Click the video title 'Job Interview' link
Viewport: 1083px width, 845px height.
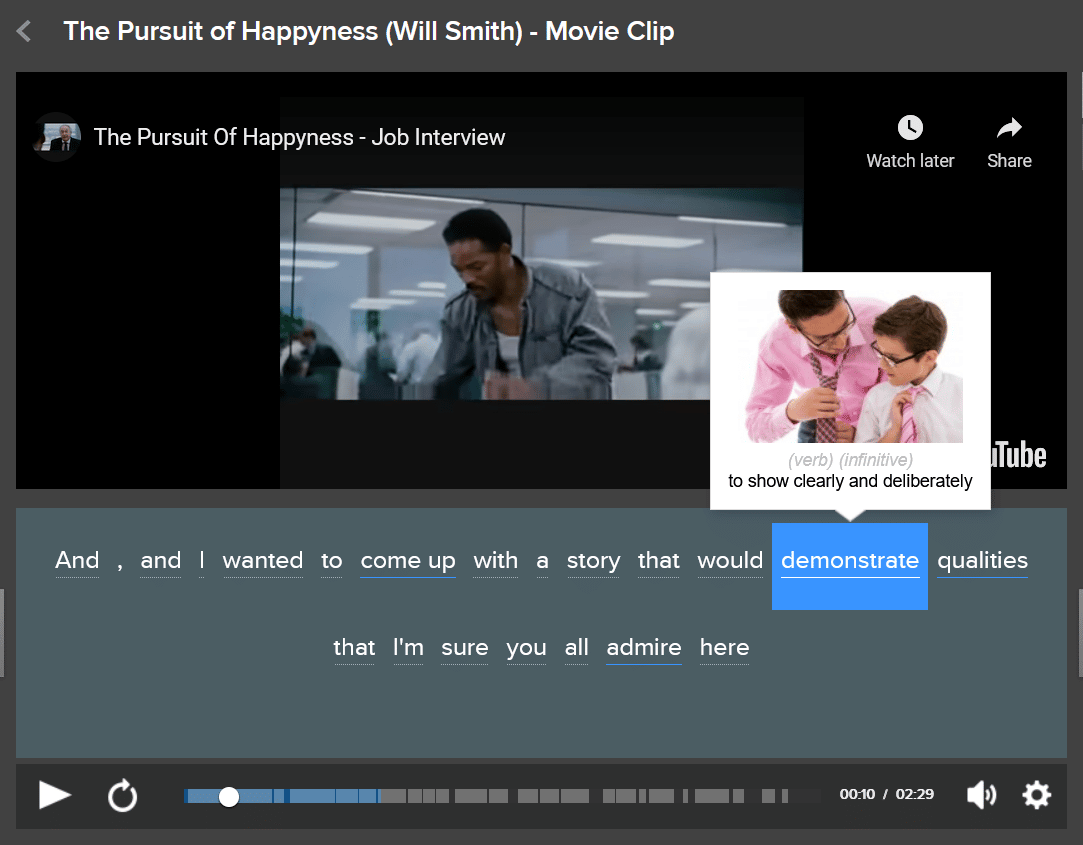(299, 137)
